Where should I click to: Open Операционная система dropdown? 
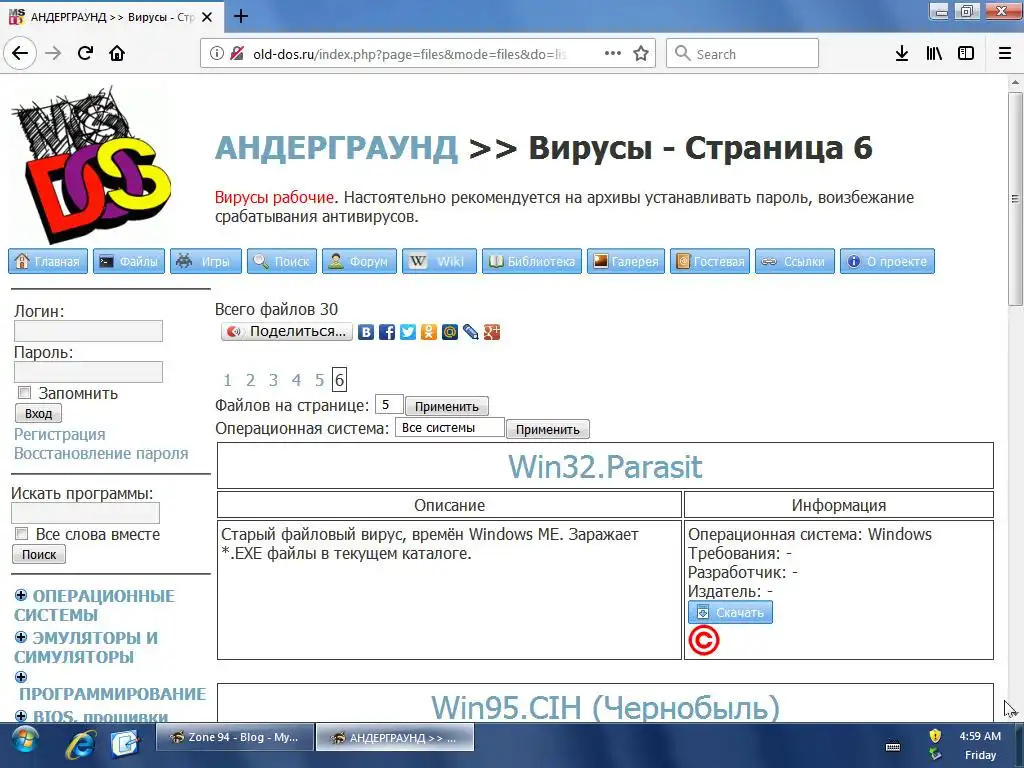click(x=449, y=428)
